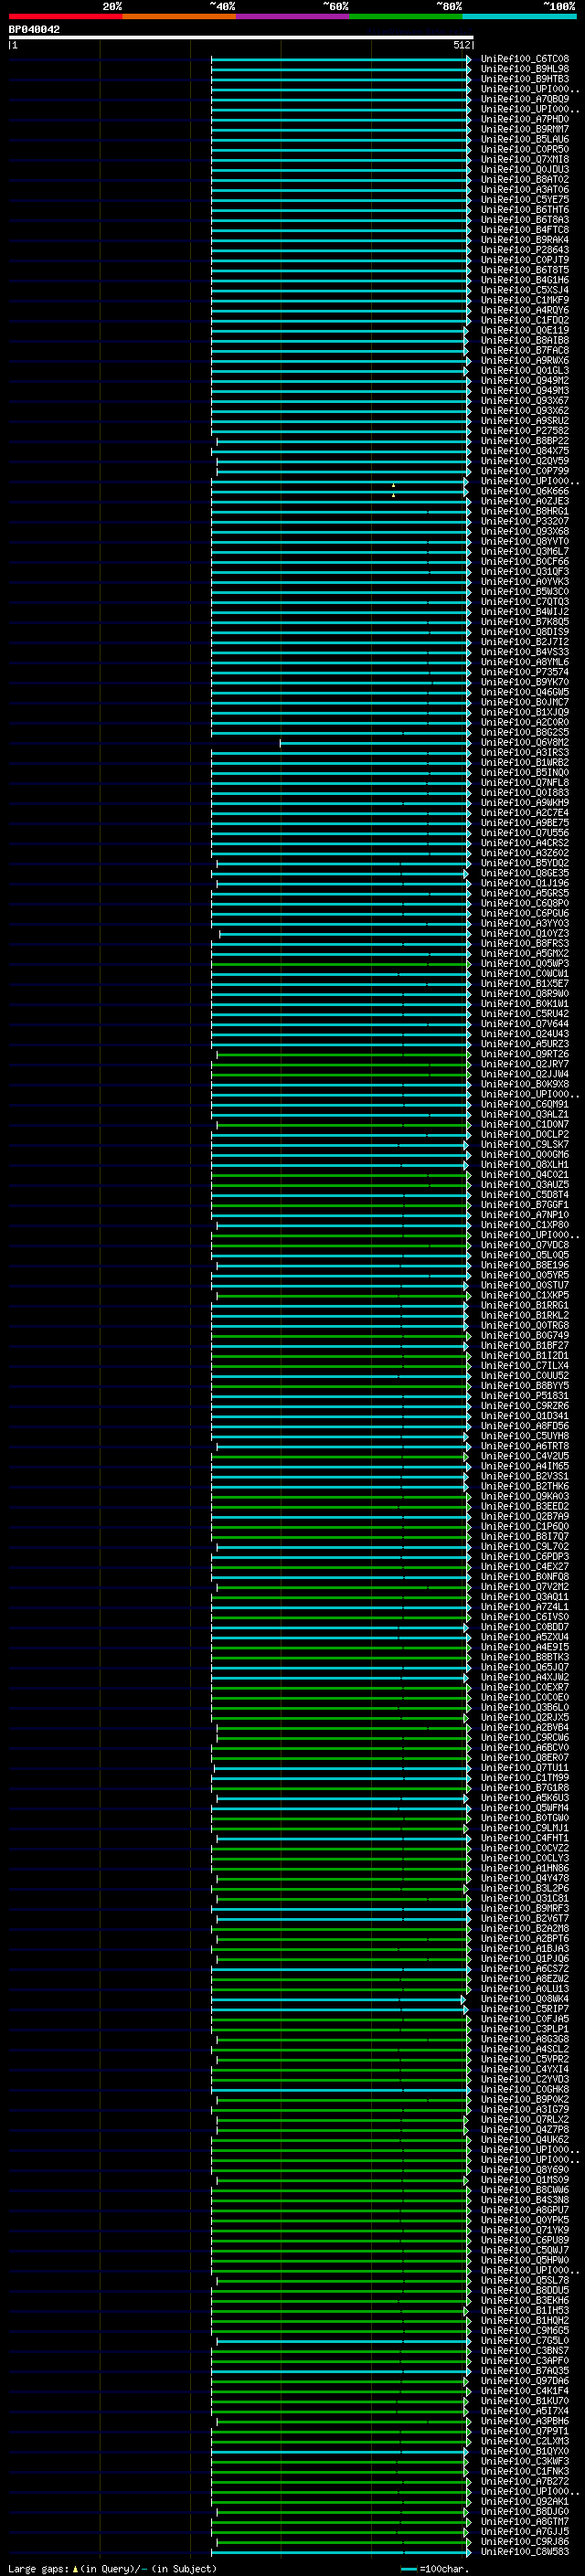This screenshot has height=2576, width=585.
Task: Select hit UniRef100_A3IRS3
Action: coord(524,752)
